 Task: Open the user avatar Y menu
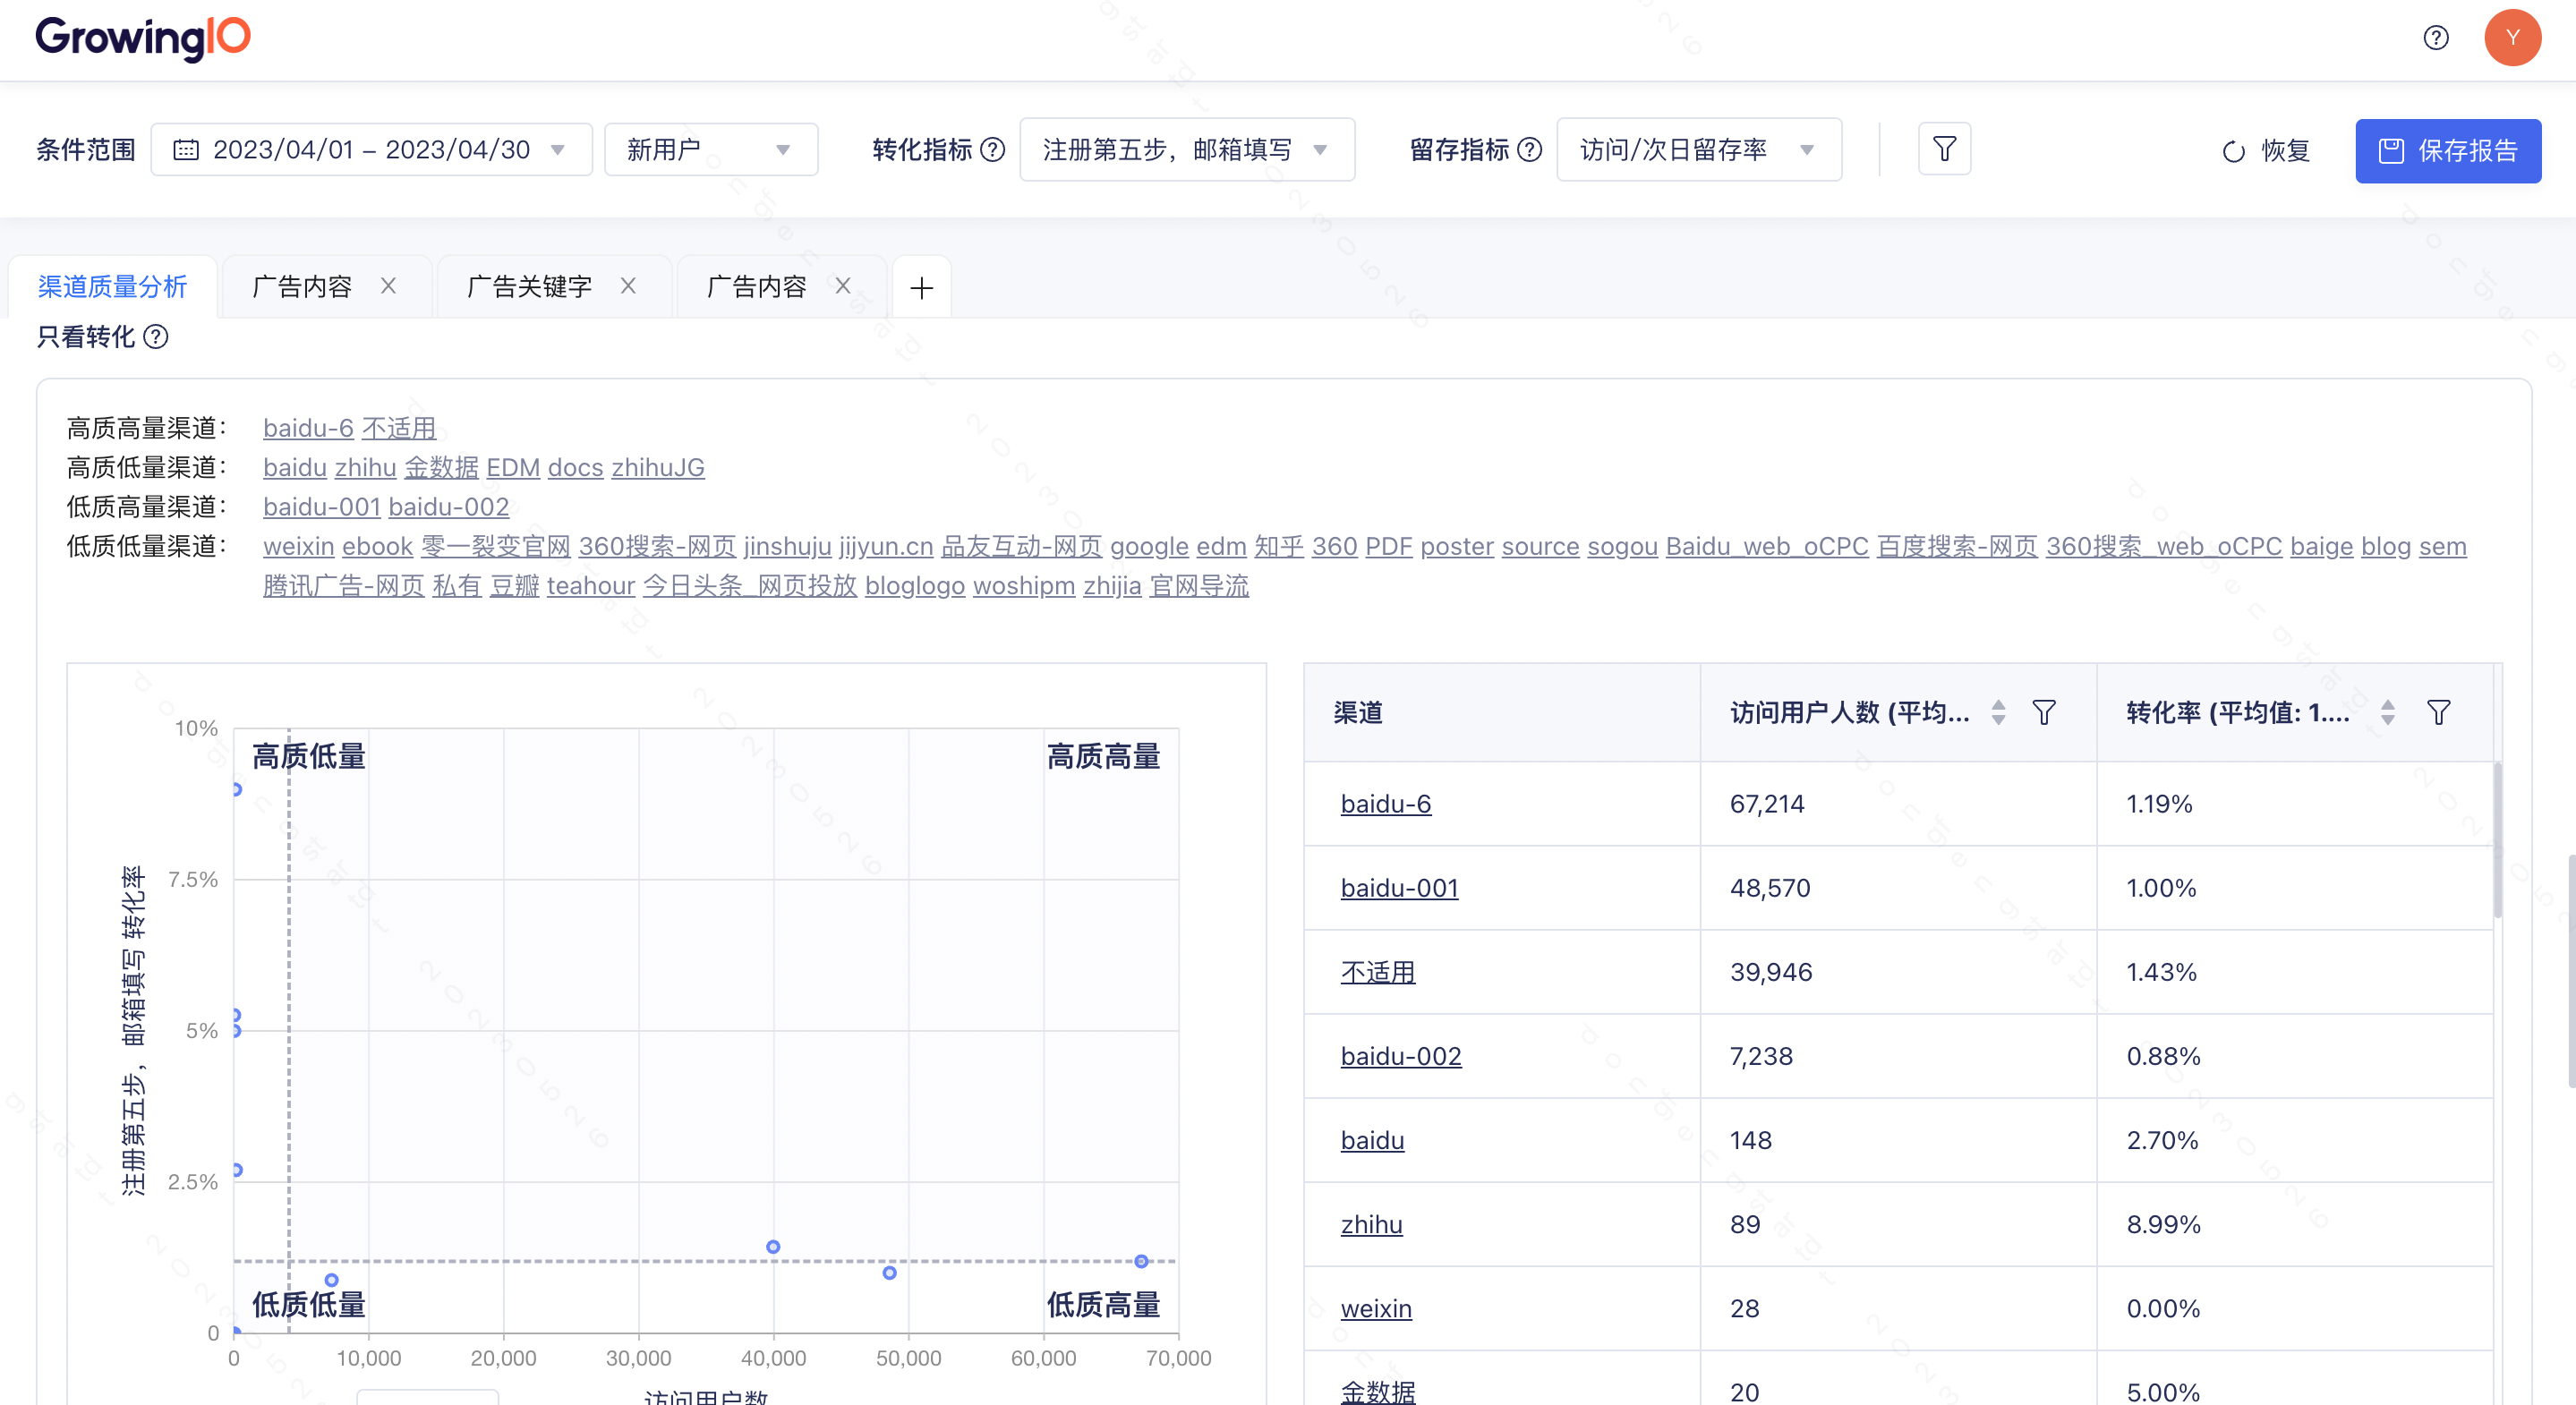(2512, 38)
